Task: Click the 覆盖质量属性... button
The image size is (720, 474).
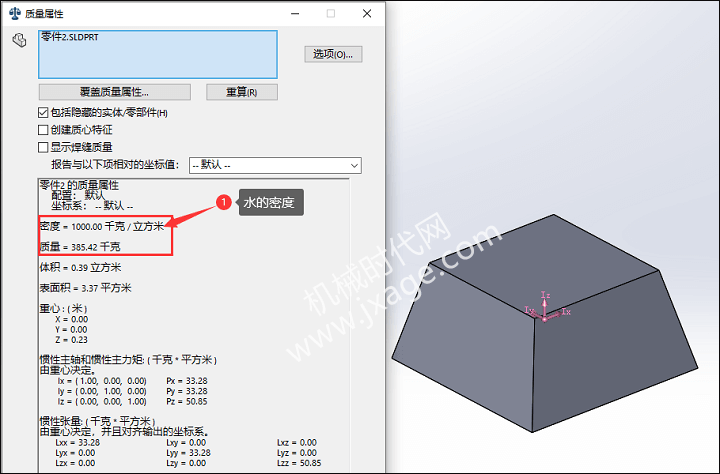Action: coord(114,92)
